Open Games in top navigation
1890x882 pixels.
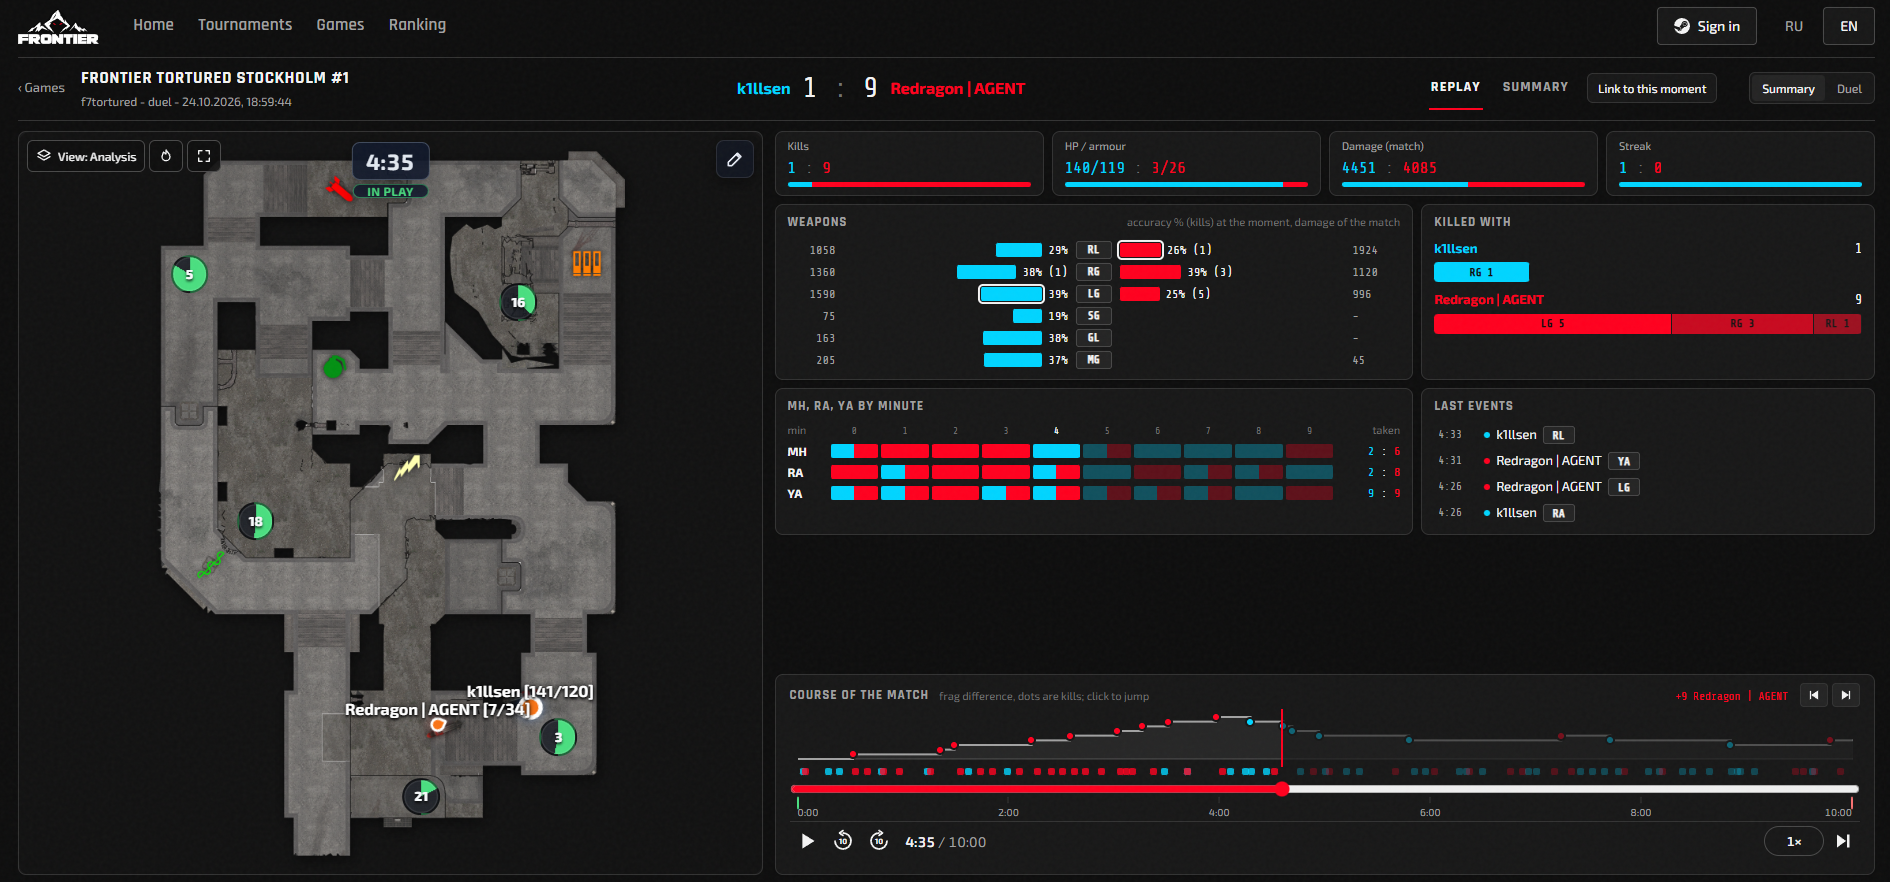(340, 25)
